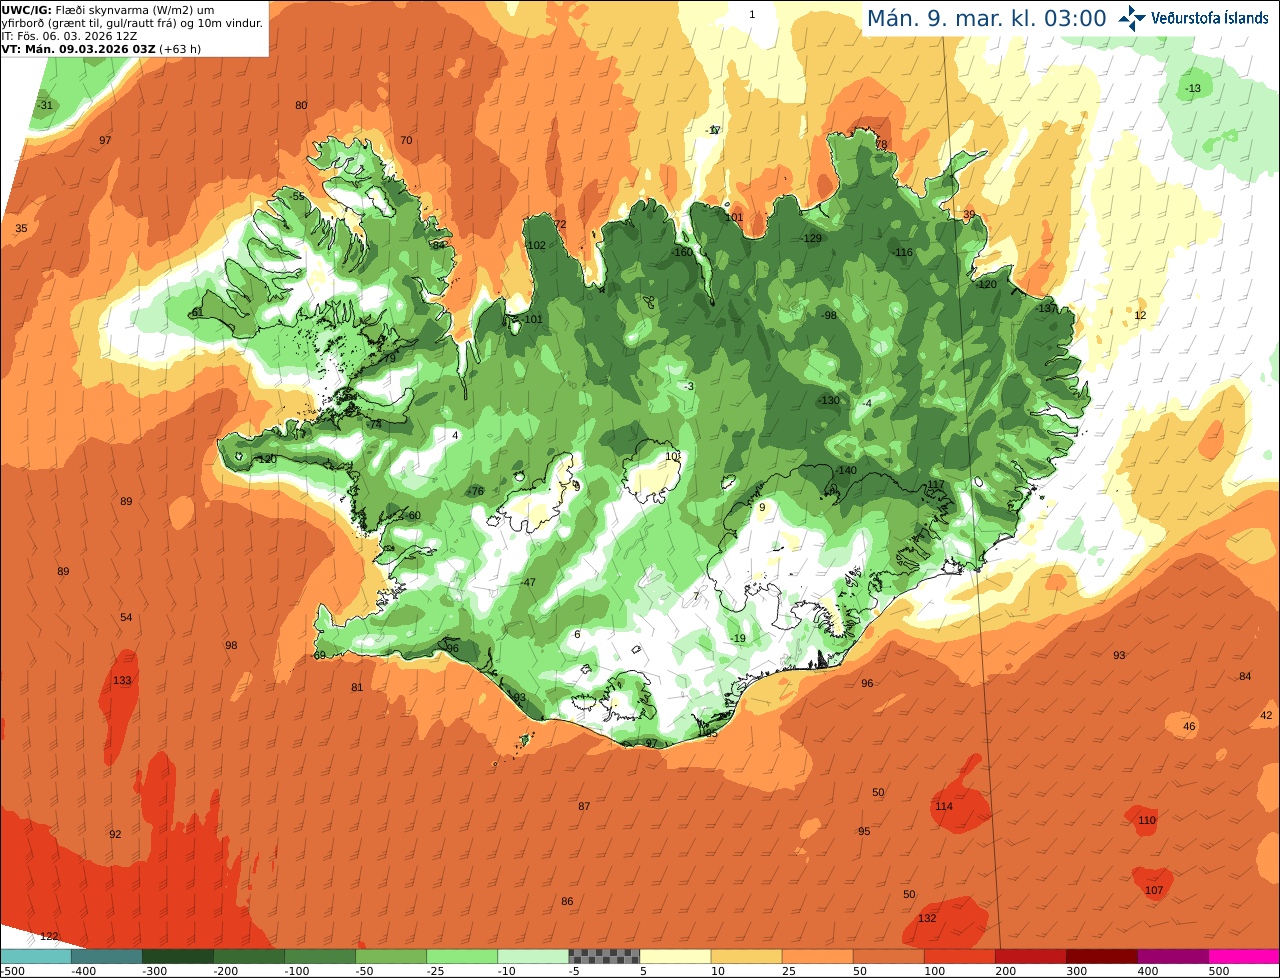Click the -76 value in west Iceland
Screen dimensions: 1280x978
[x=476, y=491]
